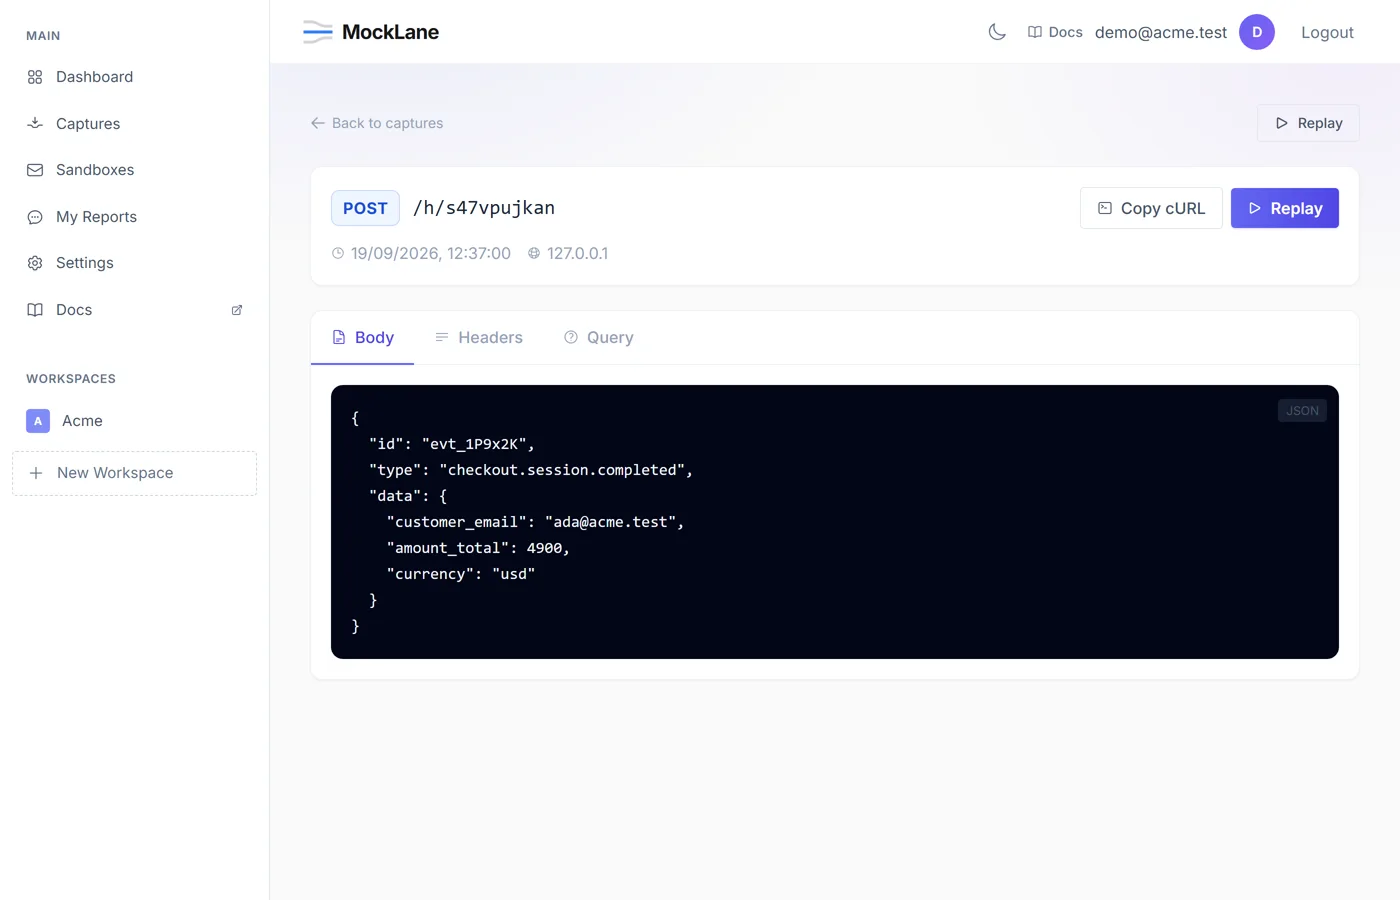Click plus icon in New Workspace

point(36,473)
